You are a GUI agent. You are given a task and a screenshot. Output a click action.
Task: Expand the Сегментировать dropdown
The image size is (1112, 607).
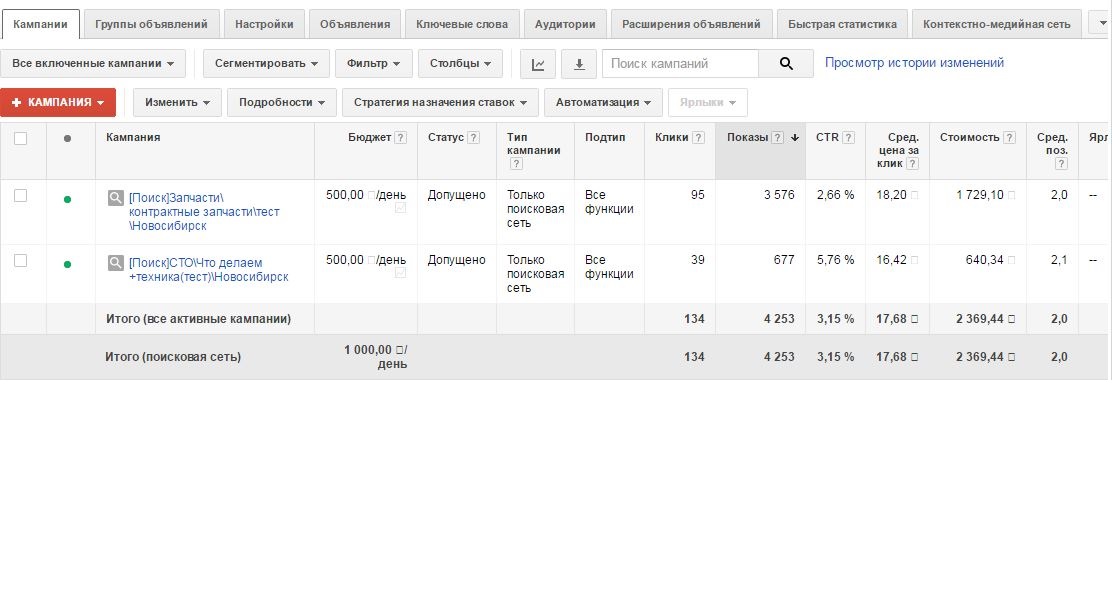(266, 64)
